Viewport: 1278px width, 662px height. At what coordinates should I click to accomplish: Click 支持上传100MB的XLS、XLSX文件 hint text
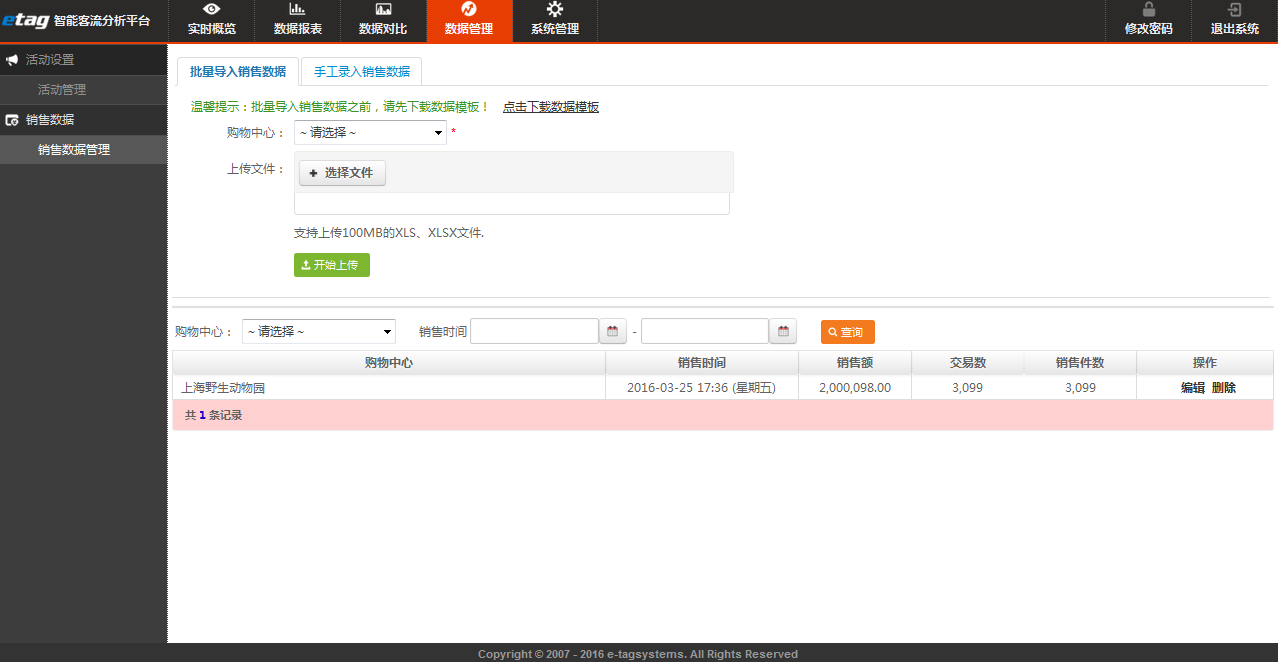coord(388,233)
